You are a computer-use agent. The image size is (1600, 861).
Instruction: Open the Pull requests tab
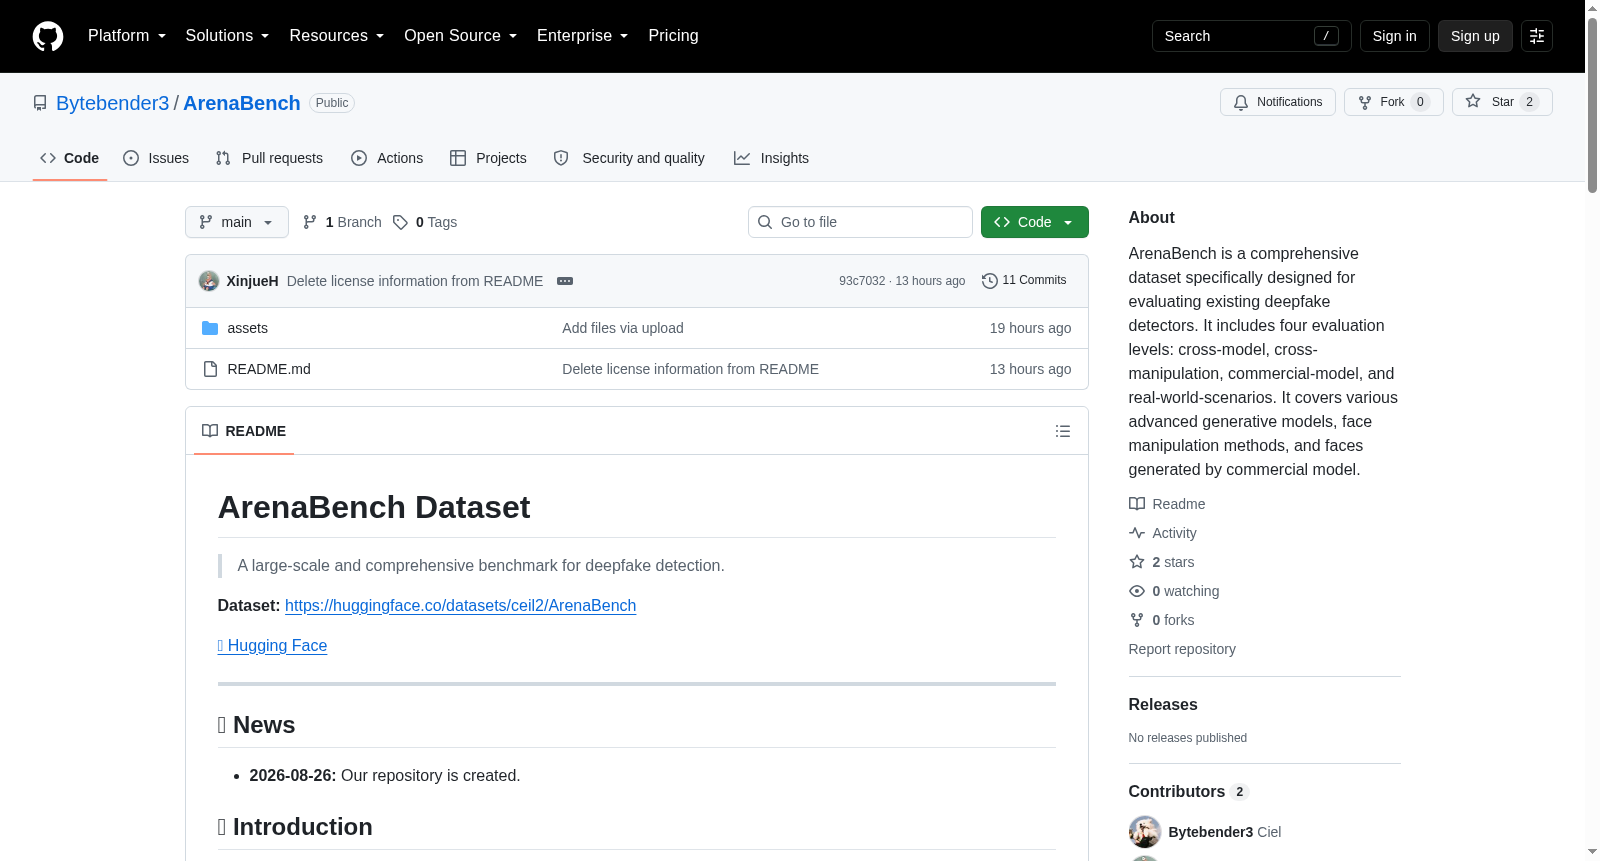(269, 158)
